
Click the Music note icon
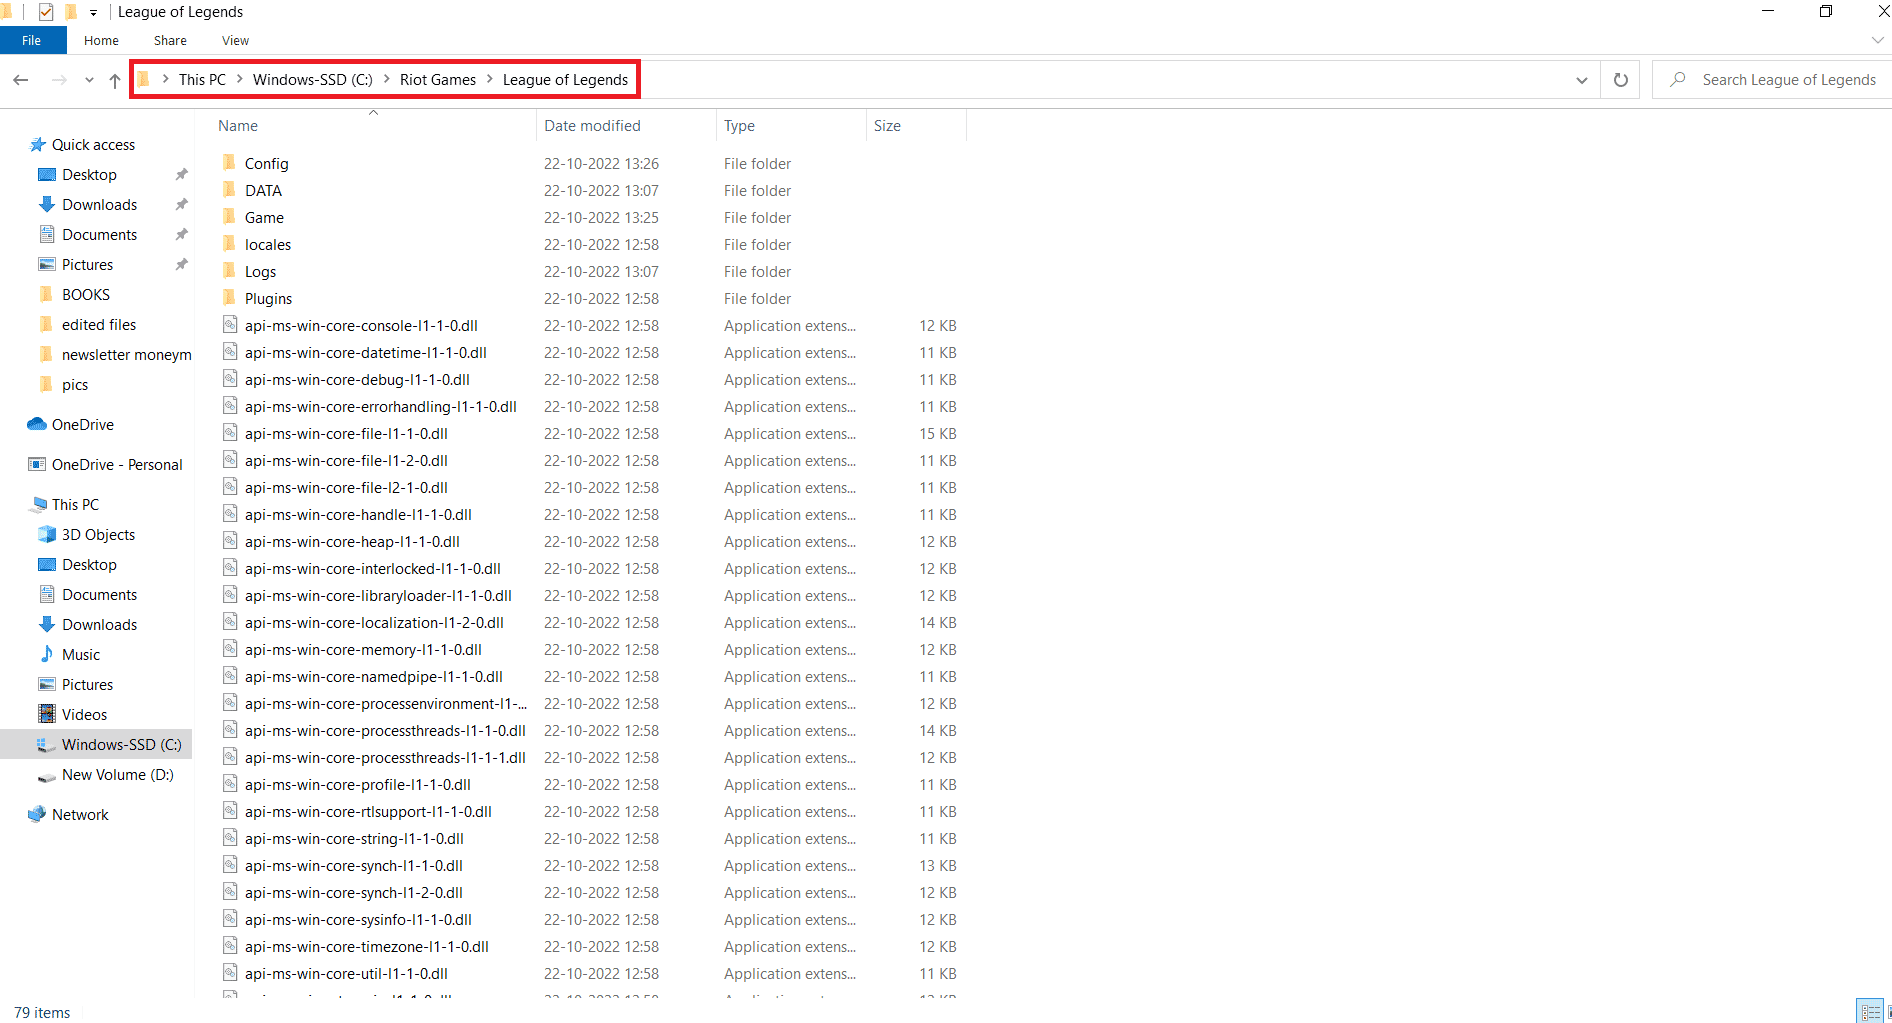click(46, 654)
